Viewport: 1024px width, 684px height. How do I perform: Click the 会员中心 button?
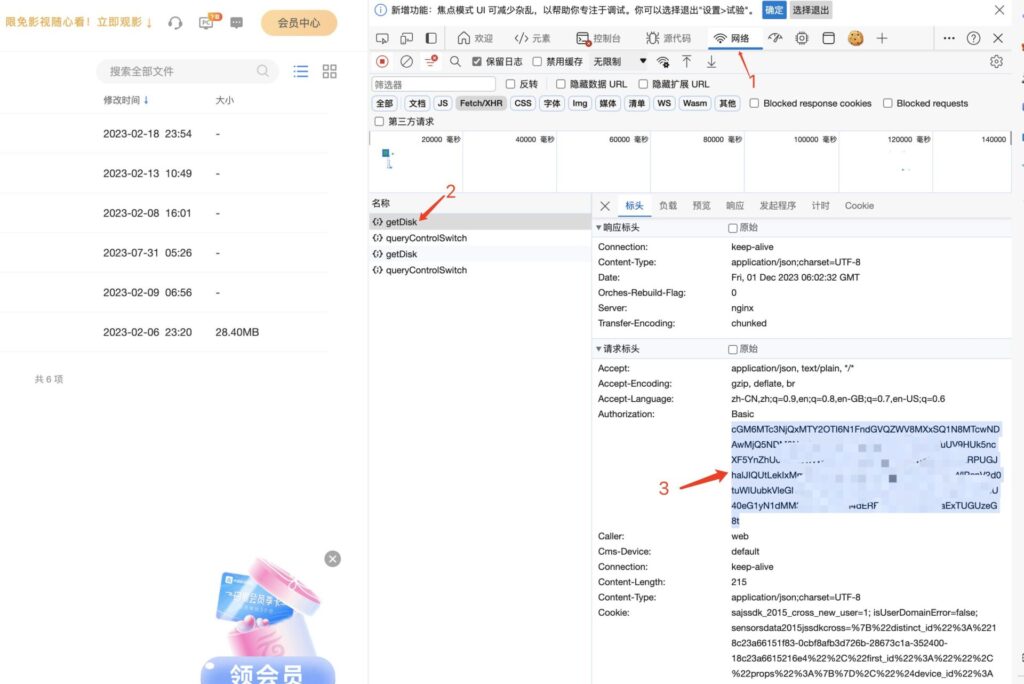point(299,22)
